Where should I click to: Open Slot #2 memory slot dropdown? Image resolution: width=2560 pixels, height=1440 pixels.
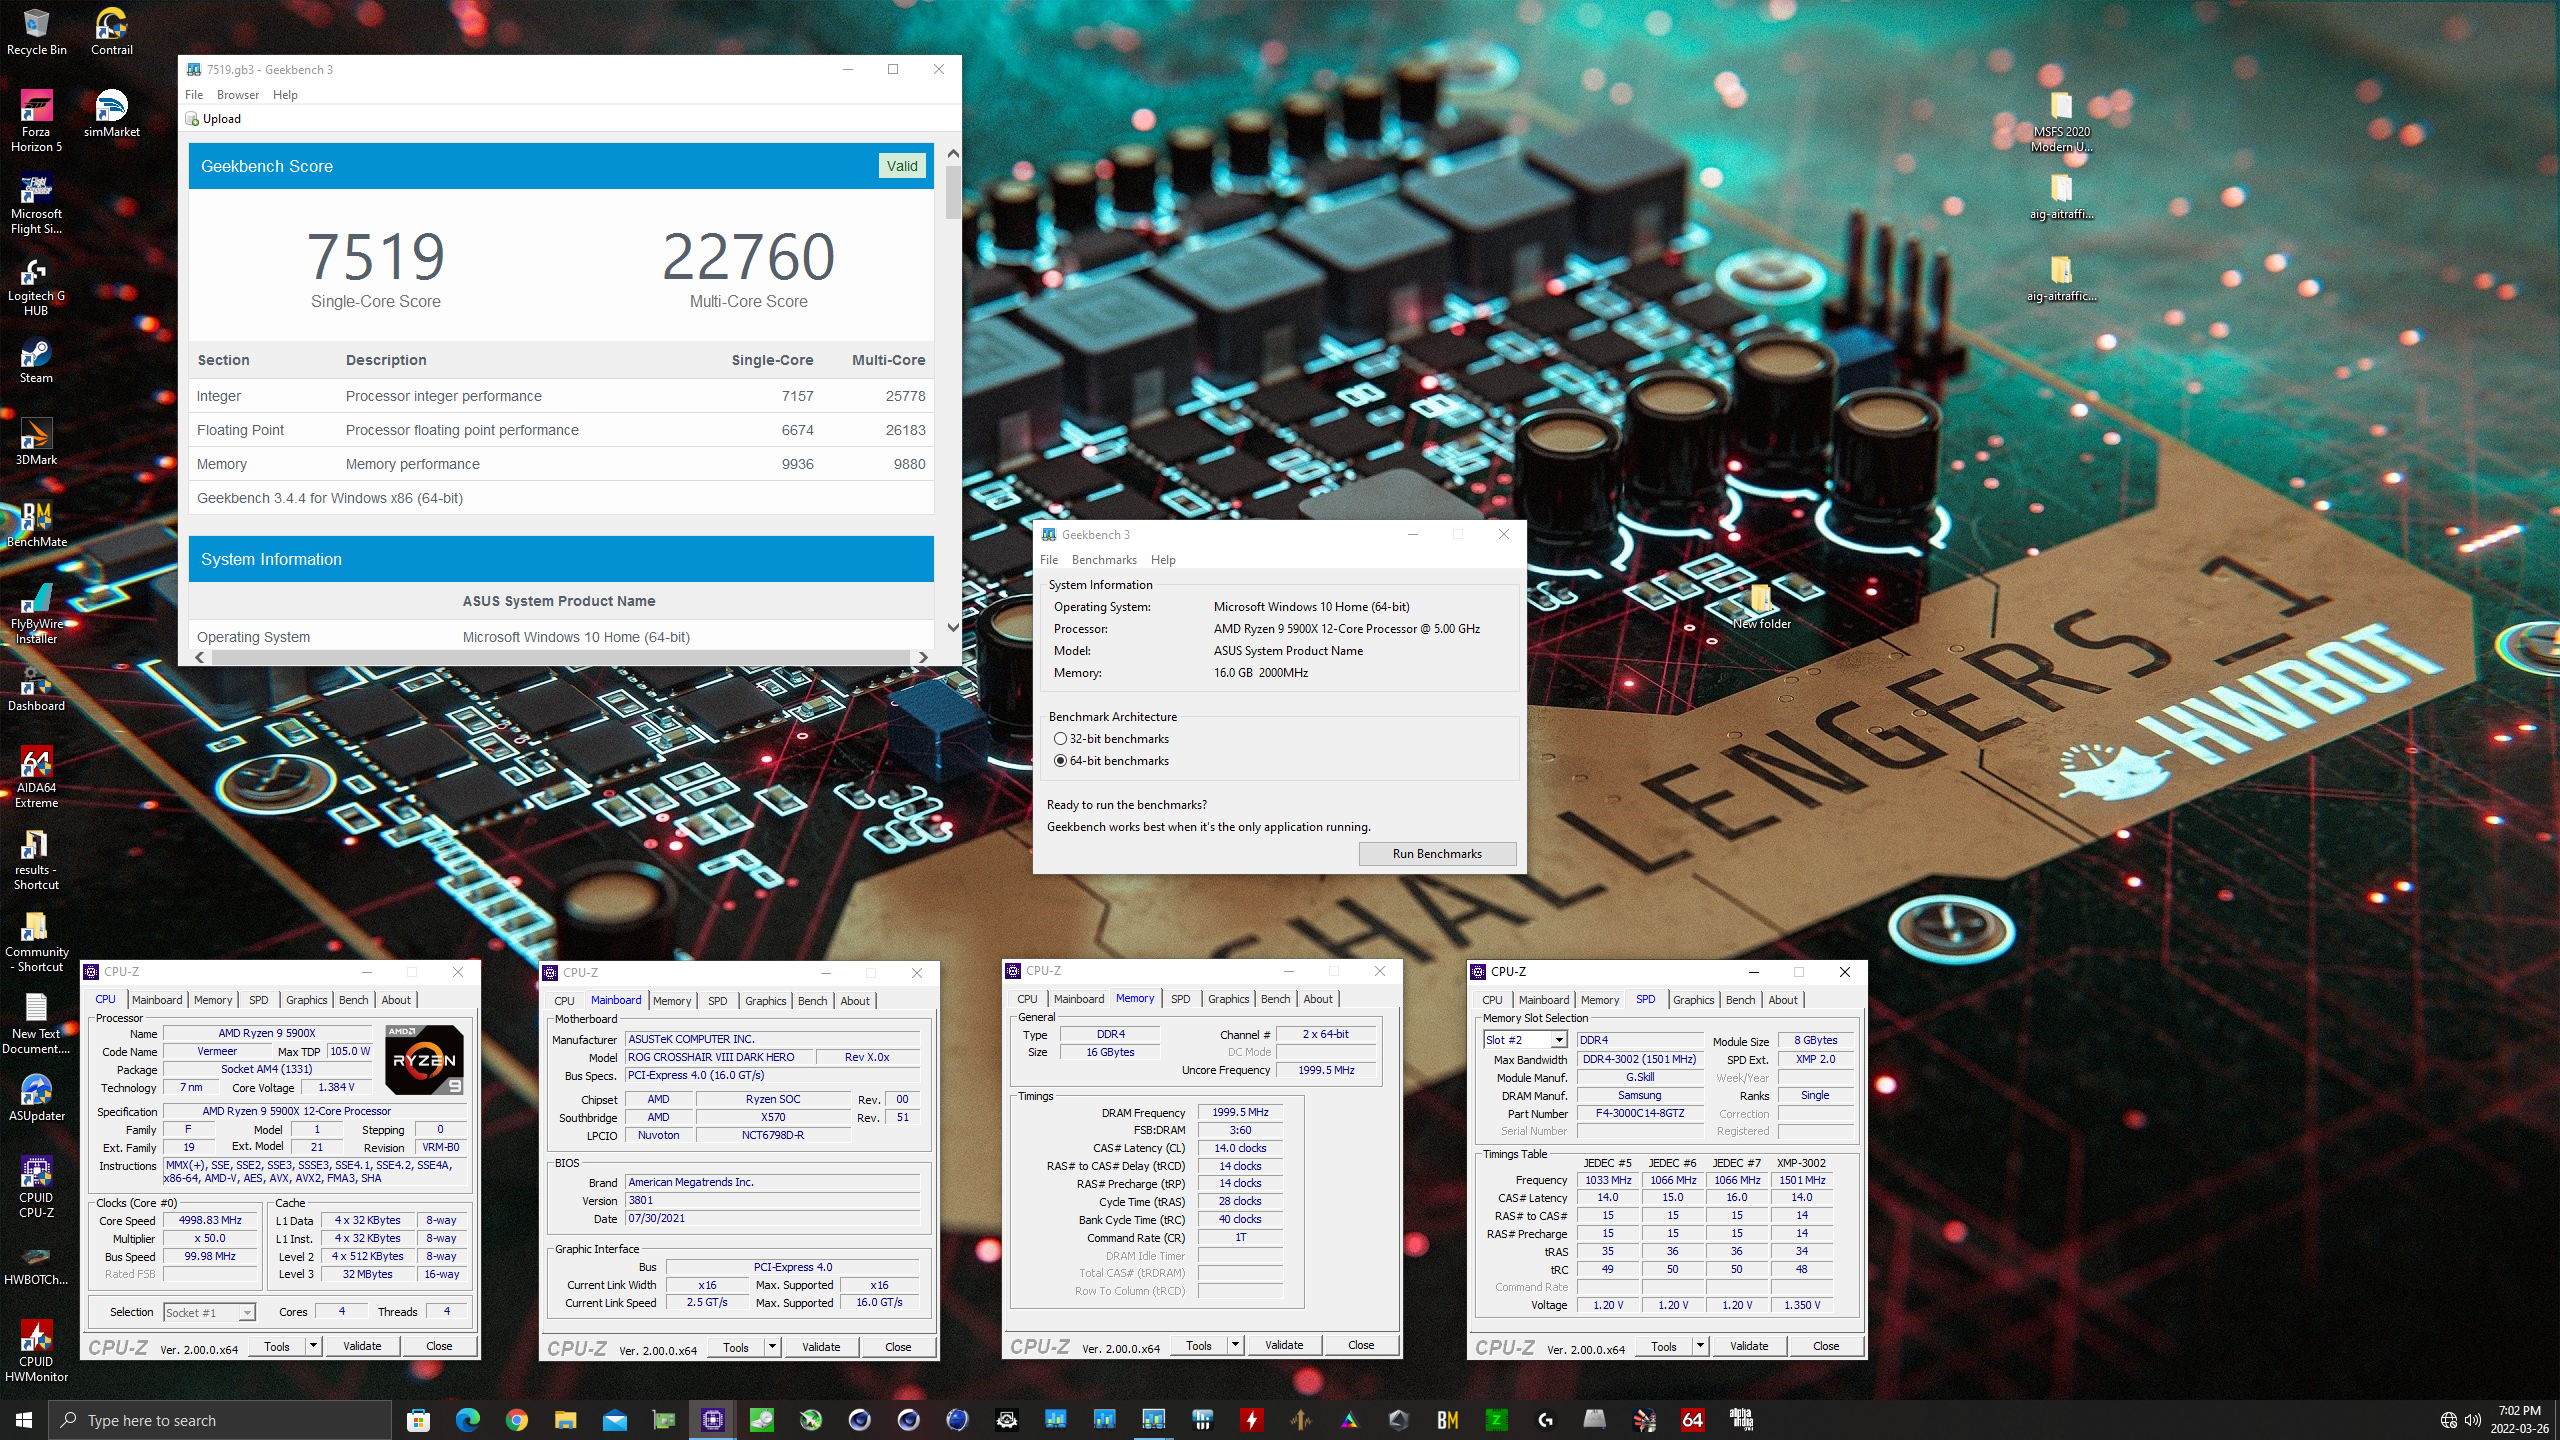1524,1040
